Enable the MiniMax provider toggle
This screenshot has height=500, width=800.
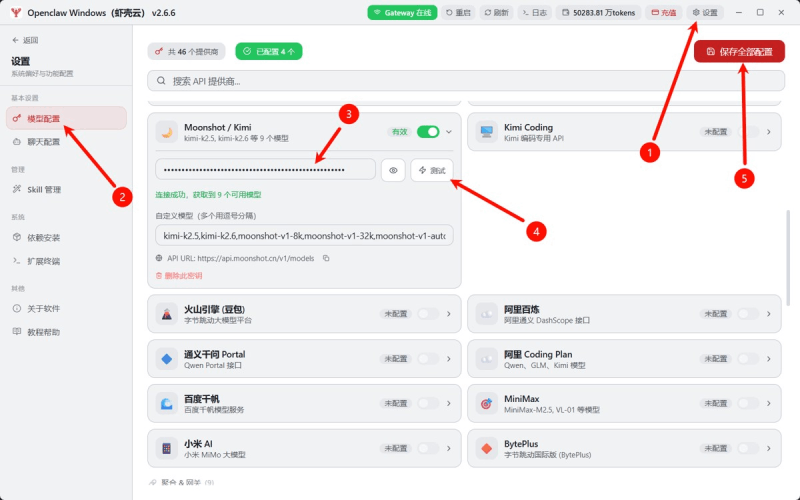pyautogui.click(x=748, y=404)
